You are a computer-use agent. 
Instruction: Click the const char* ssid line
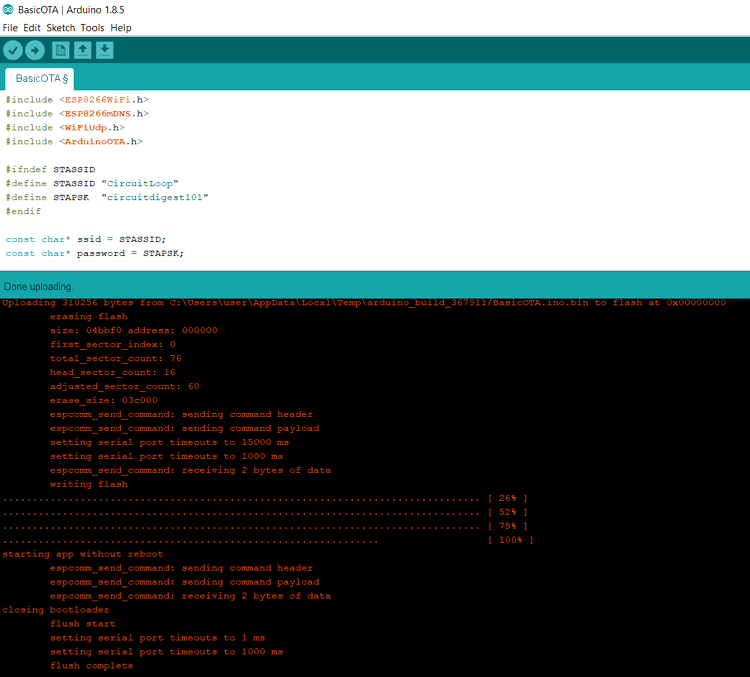(86, 239)
